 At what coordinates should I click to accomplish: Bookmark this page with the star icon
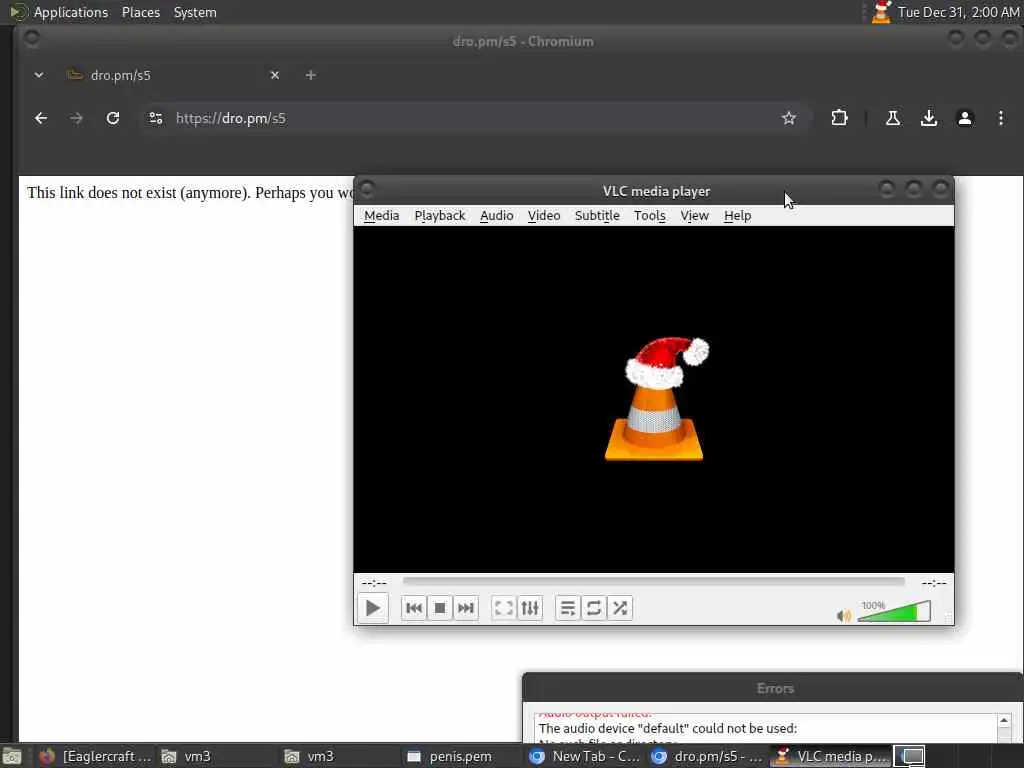click(x=789, y=118)
